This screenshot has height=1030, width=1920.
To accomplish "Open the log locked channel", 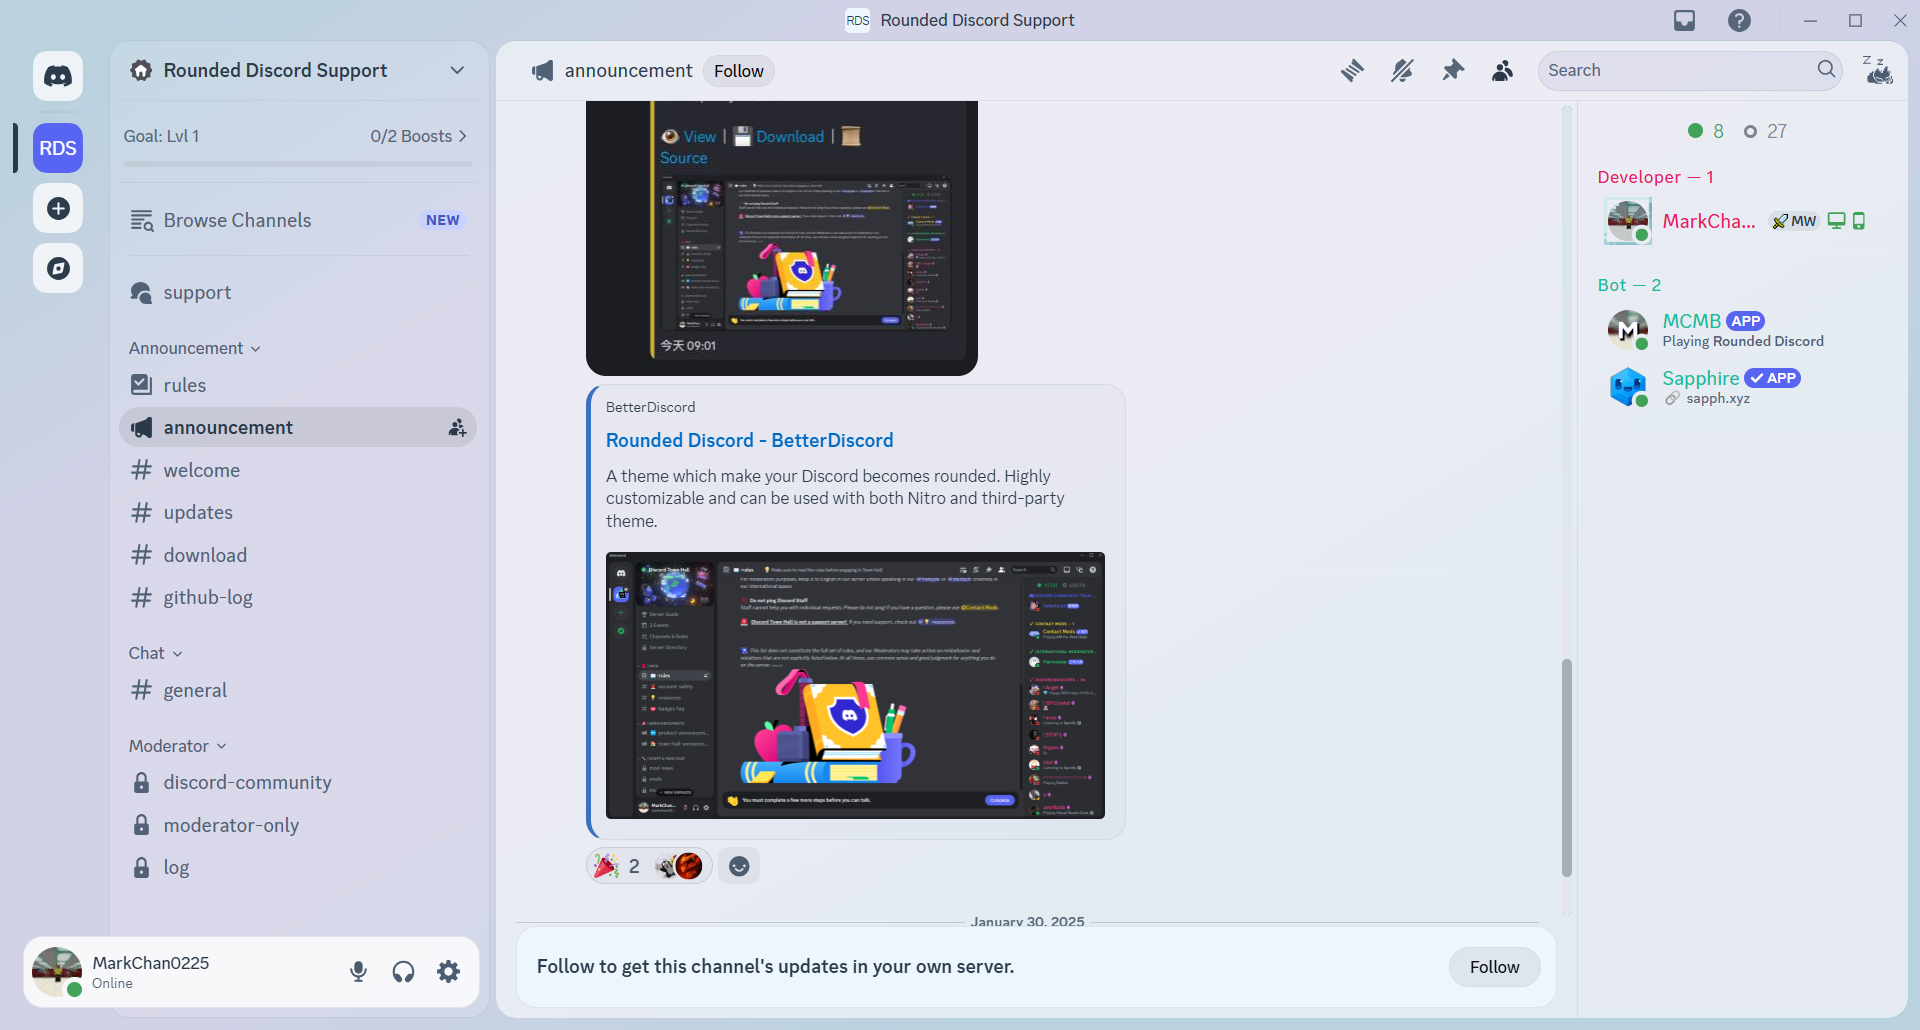I will point(298,867).
